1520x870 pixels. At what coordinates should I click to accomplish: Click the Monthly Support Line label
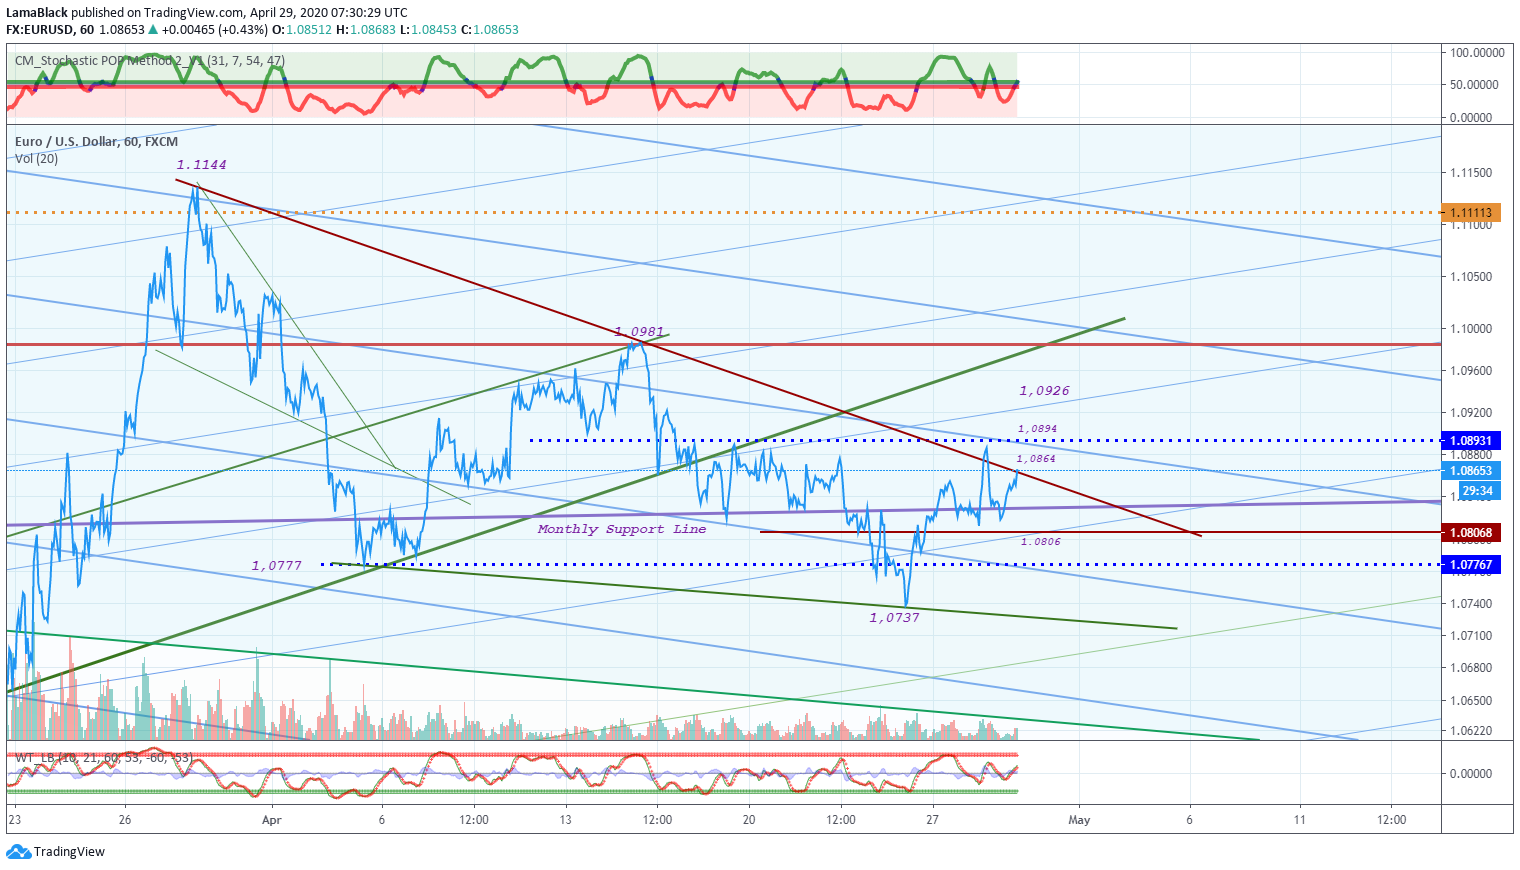click(x=622, y=529)
